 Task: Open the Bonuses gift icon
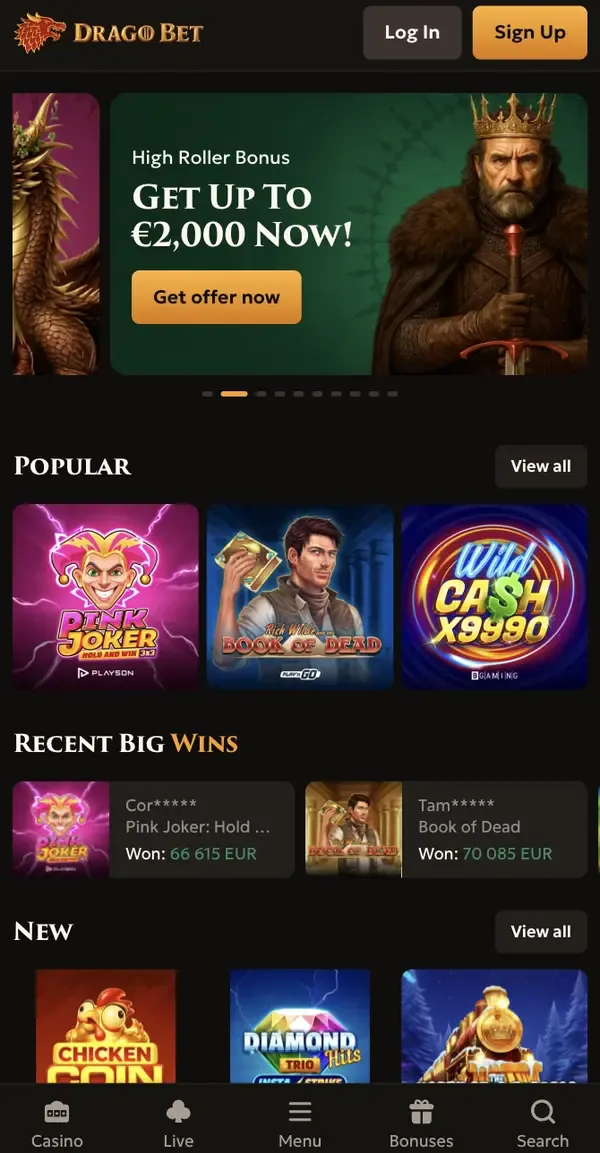coord(421,1112)
